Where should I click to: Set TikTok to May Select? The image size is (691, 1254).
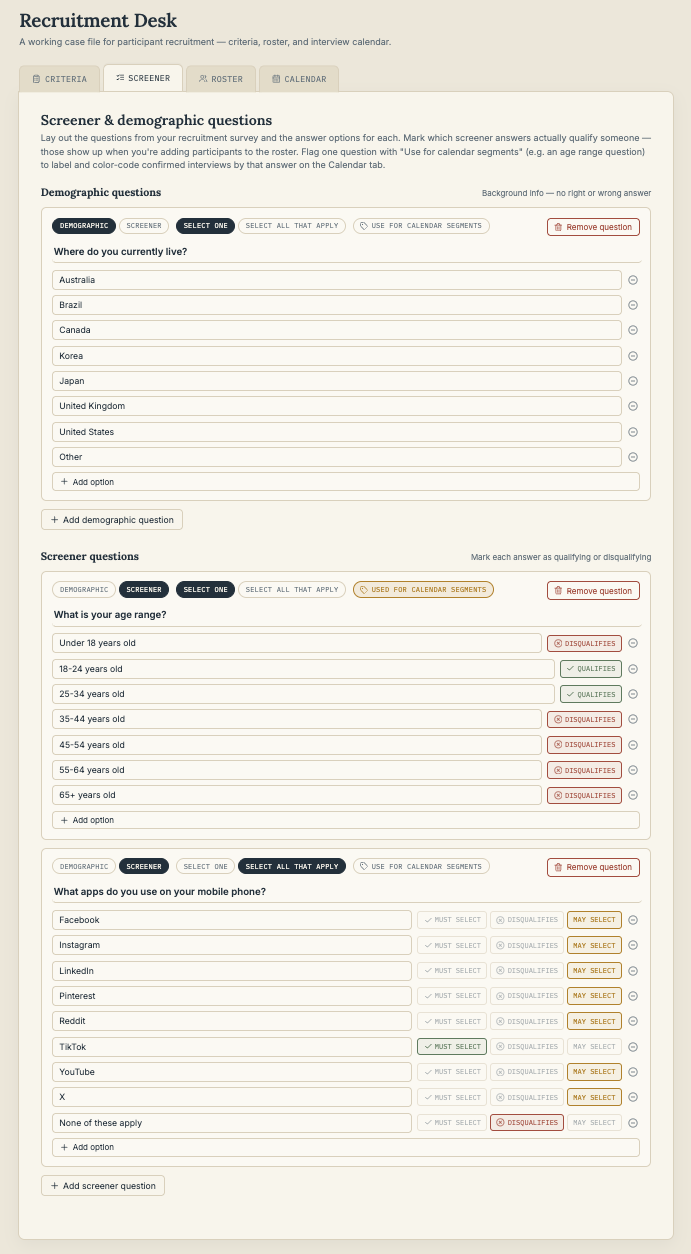tap(594, 1047)
